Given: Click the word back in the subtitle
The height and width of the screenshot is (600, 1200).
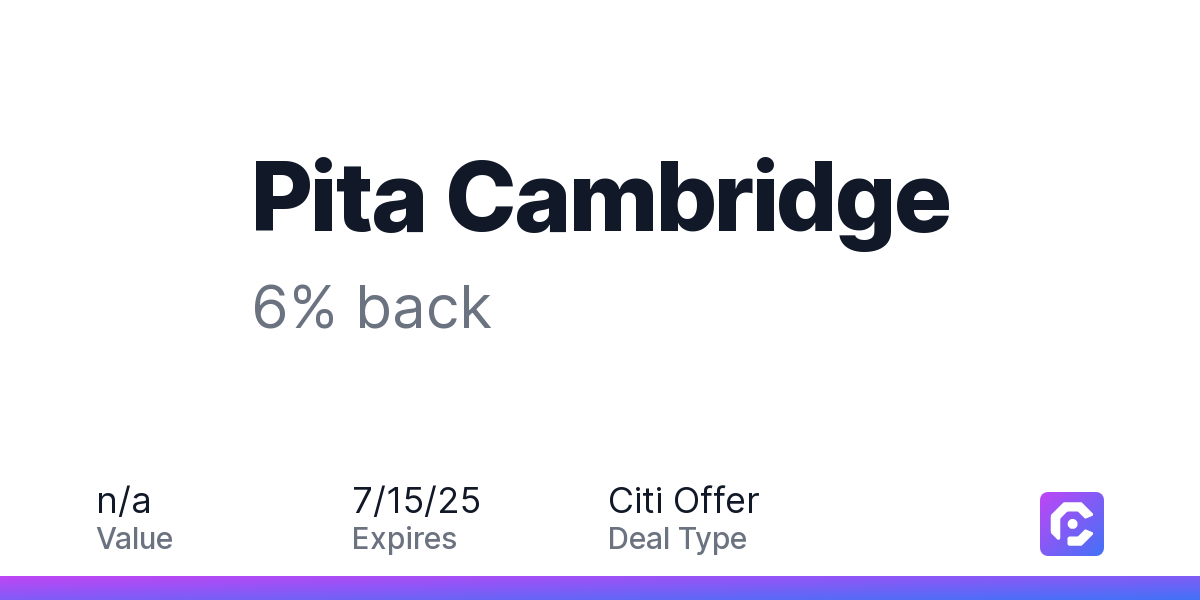Looking at the screenshot, I should [424, 307].
